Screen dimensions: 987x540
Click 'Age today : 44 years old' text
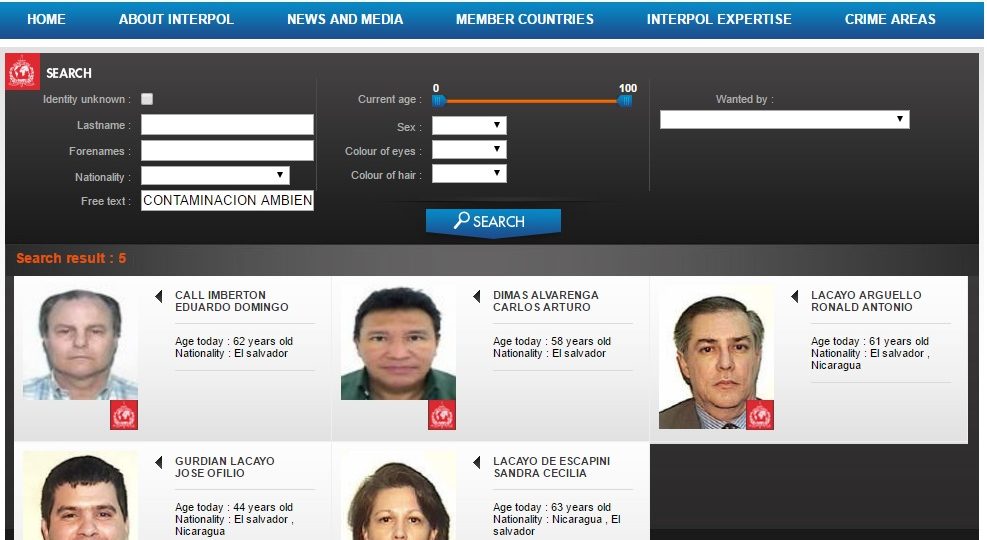tap(234, 507)
